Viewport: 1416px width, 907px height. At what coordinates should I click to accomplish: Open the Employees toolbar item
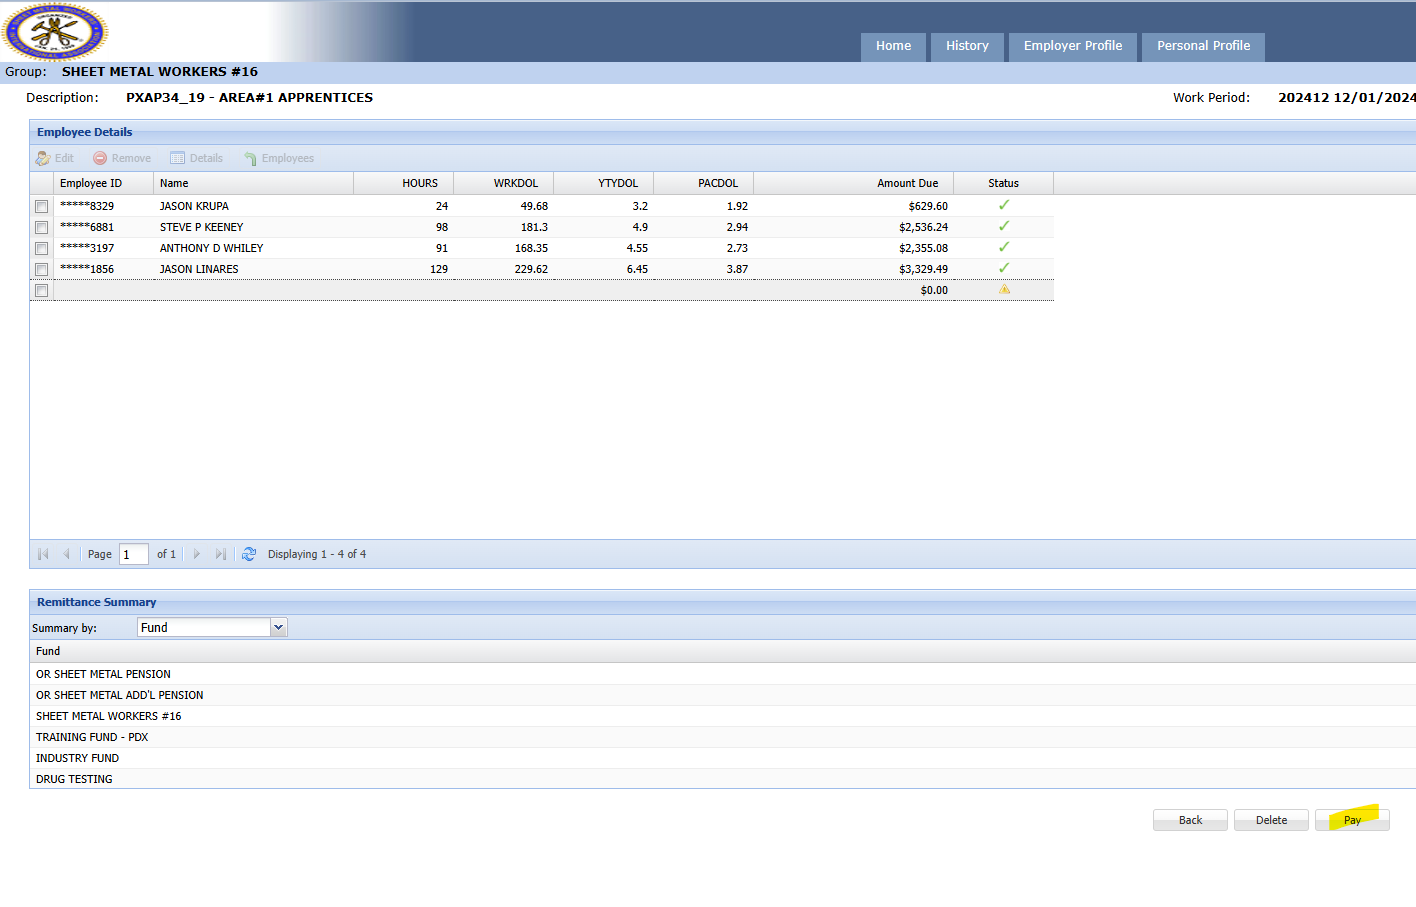click(278, 158)
